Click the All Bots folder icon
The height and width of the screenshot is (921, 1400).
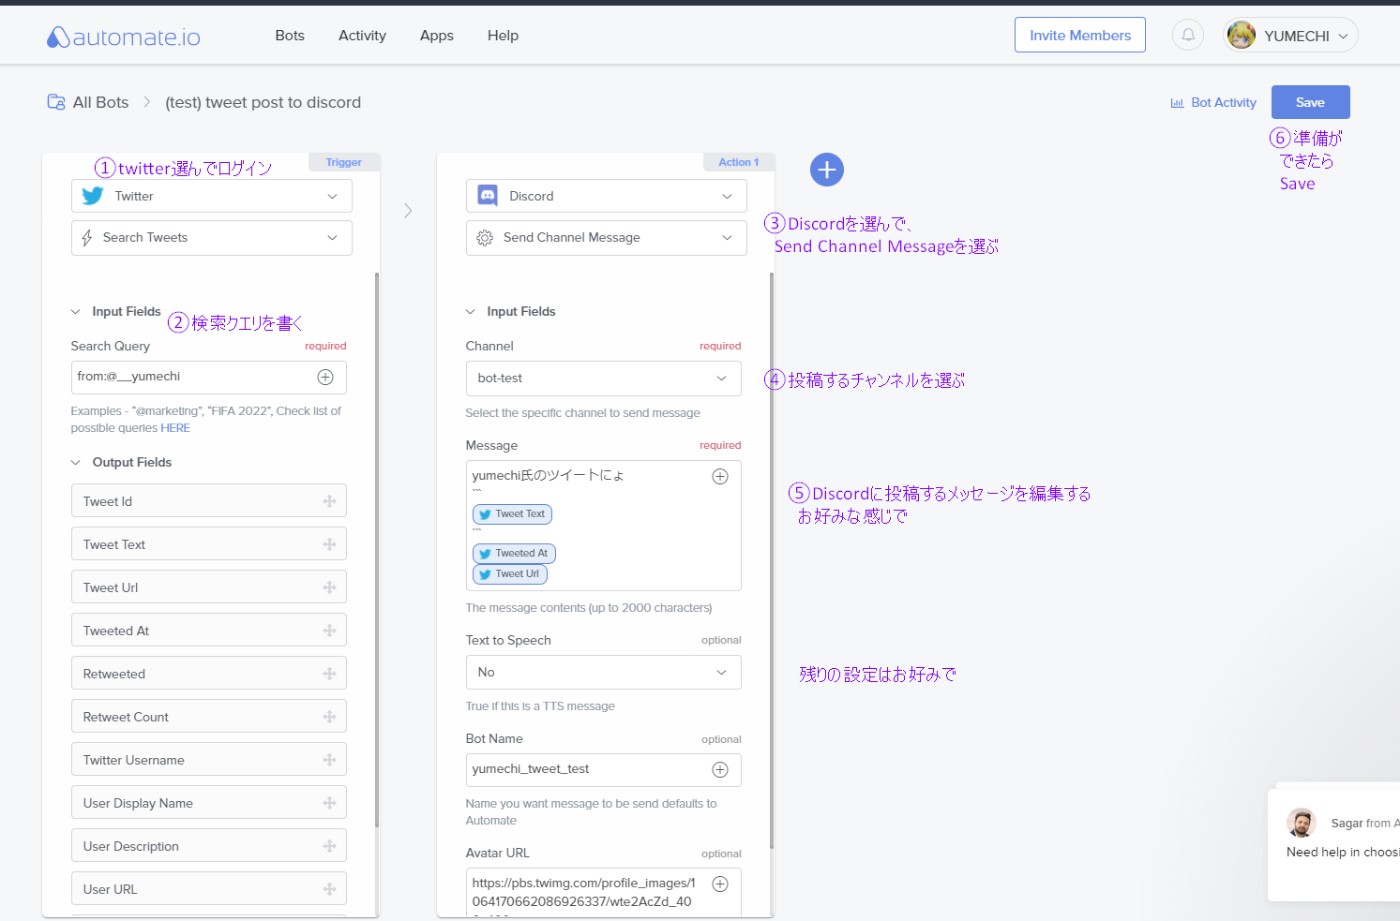(x=56, y=102)
